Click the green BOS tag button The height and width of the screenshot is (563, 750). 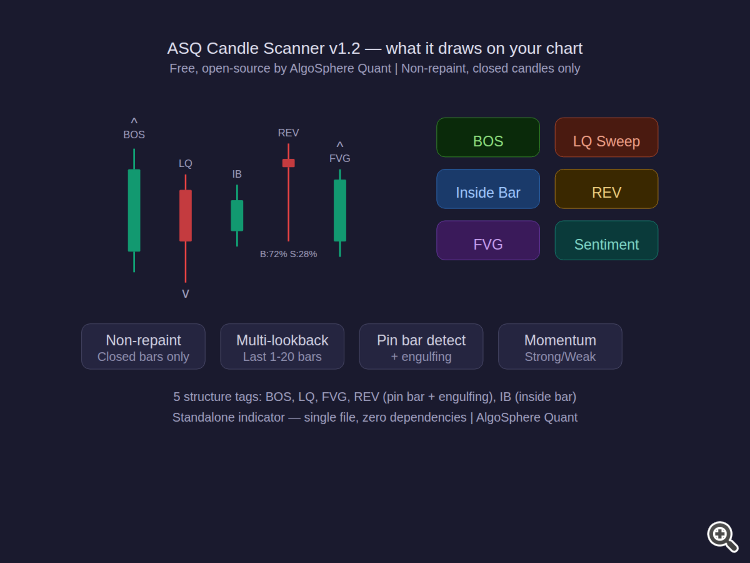488,138
